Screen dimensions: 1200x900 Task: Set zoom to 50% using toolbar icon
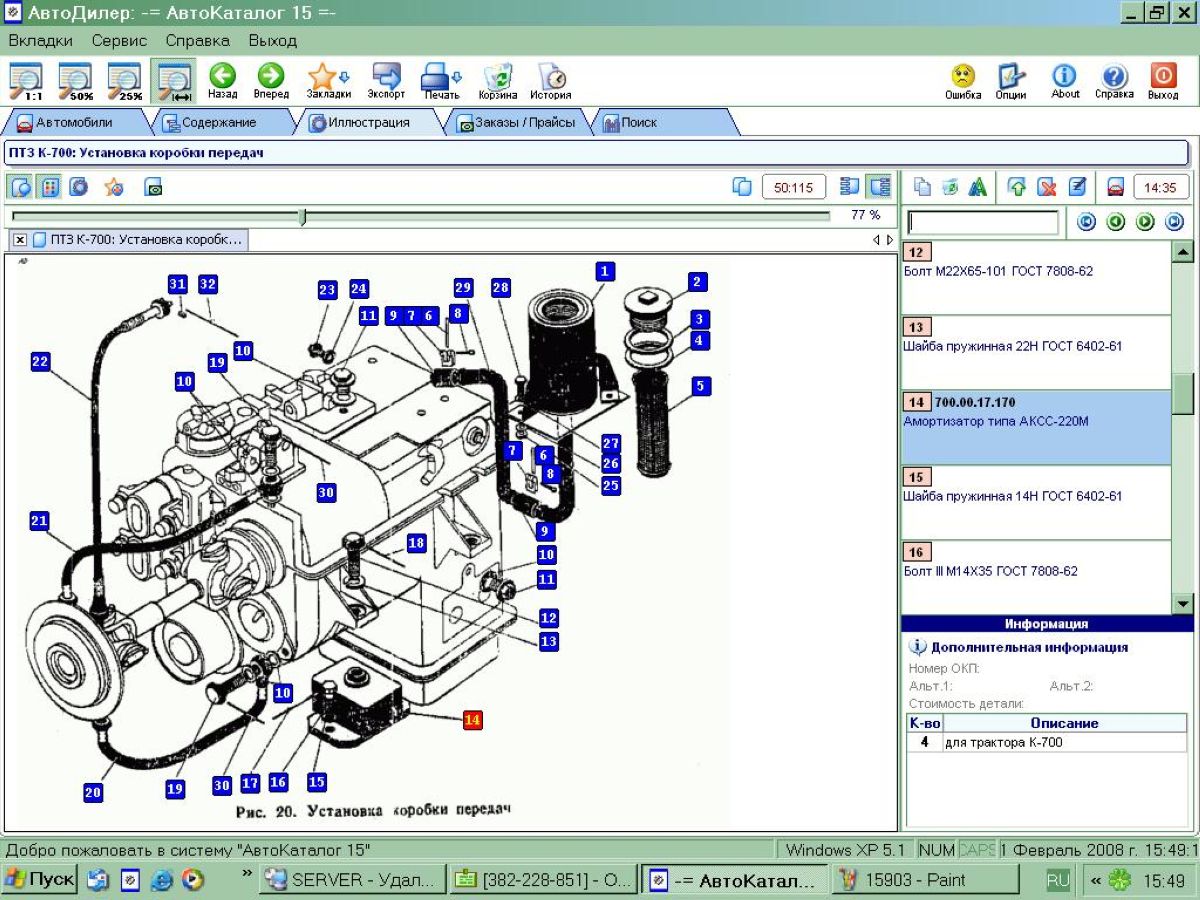[x=75, y=81]
